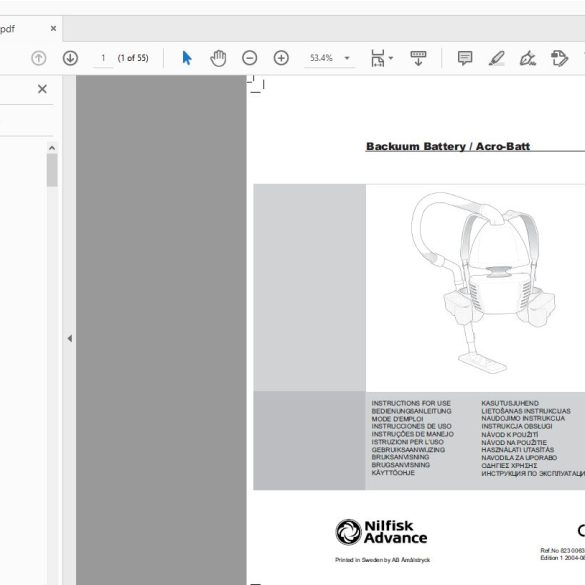Image resolution: width=585 pixels, height=585 pixels.
Task: Close the pdf document tab
Action: pos(53,28)
